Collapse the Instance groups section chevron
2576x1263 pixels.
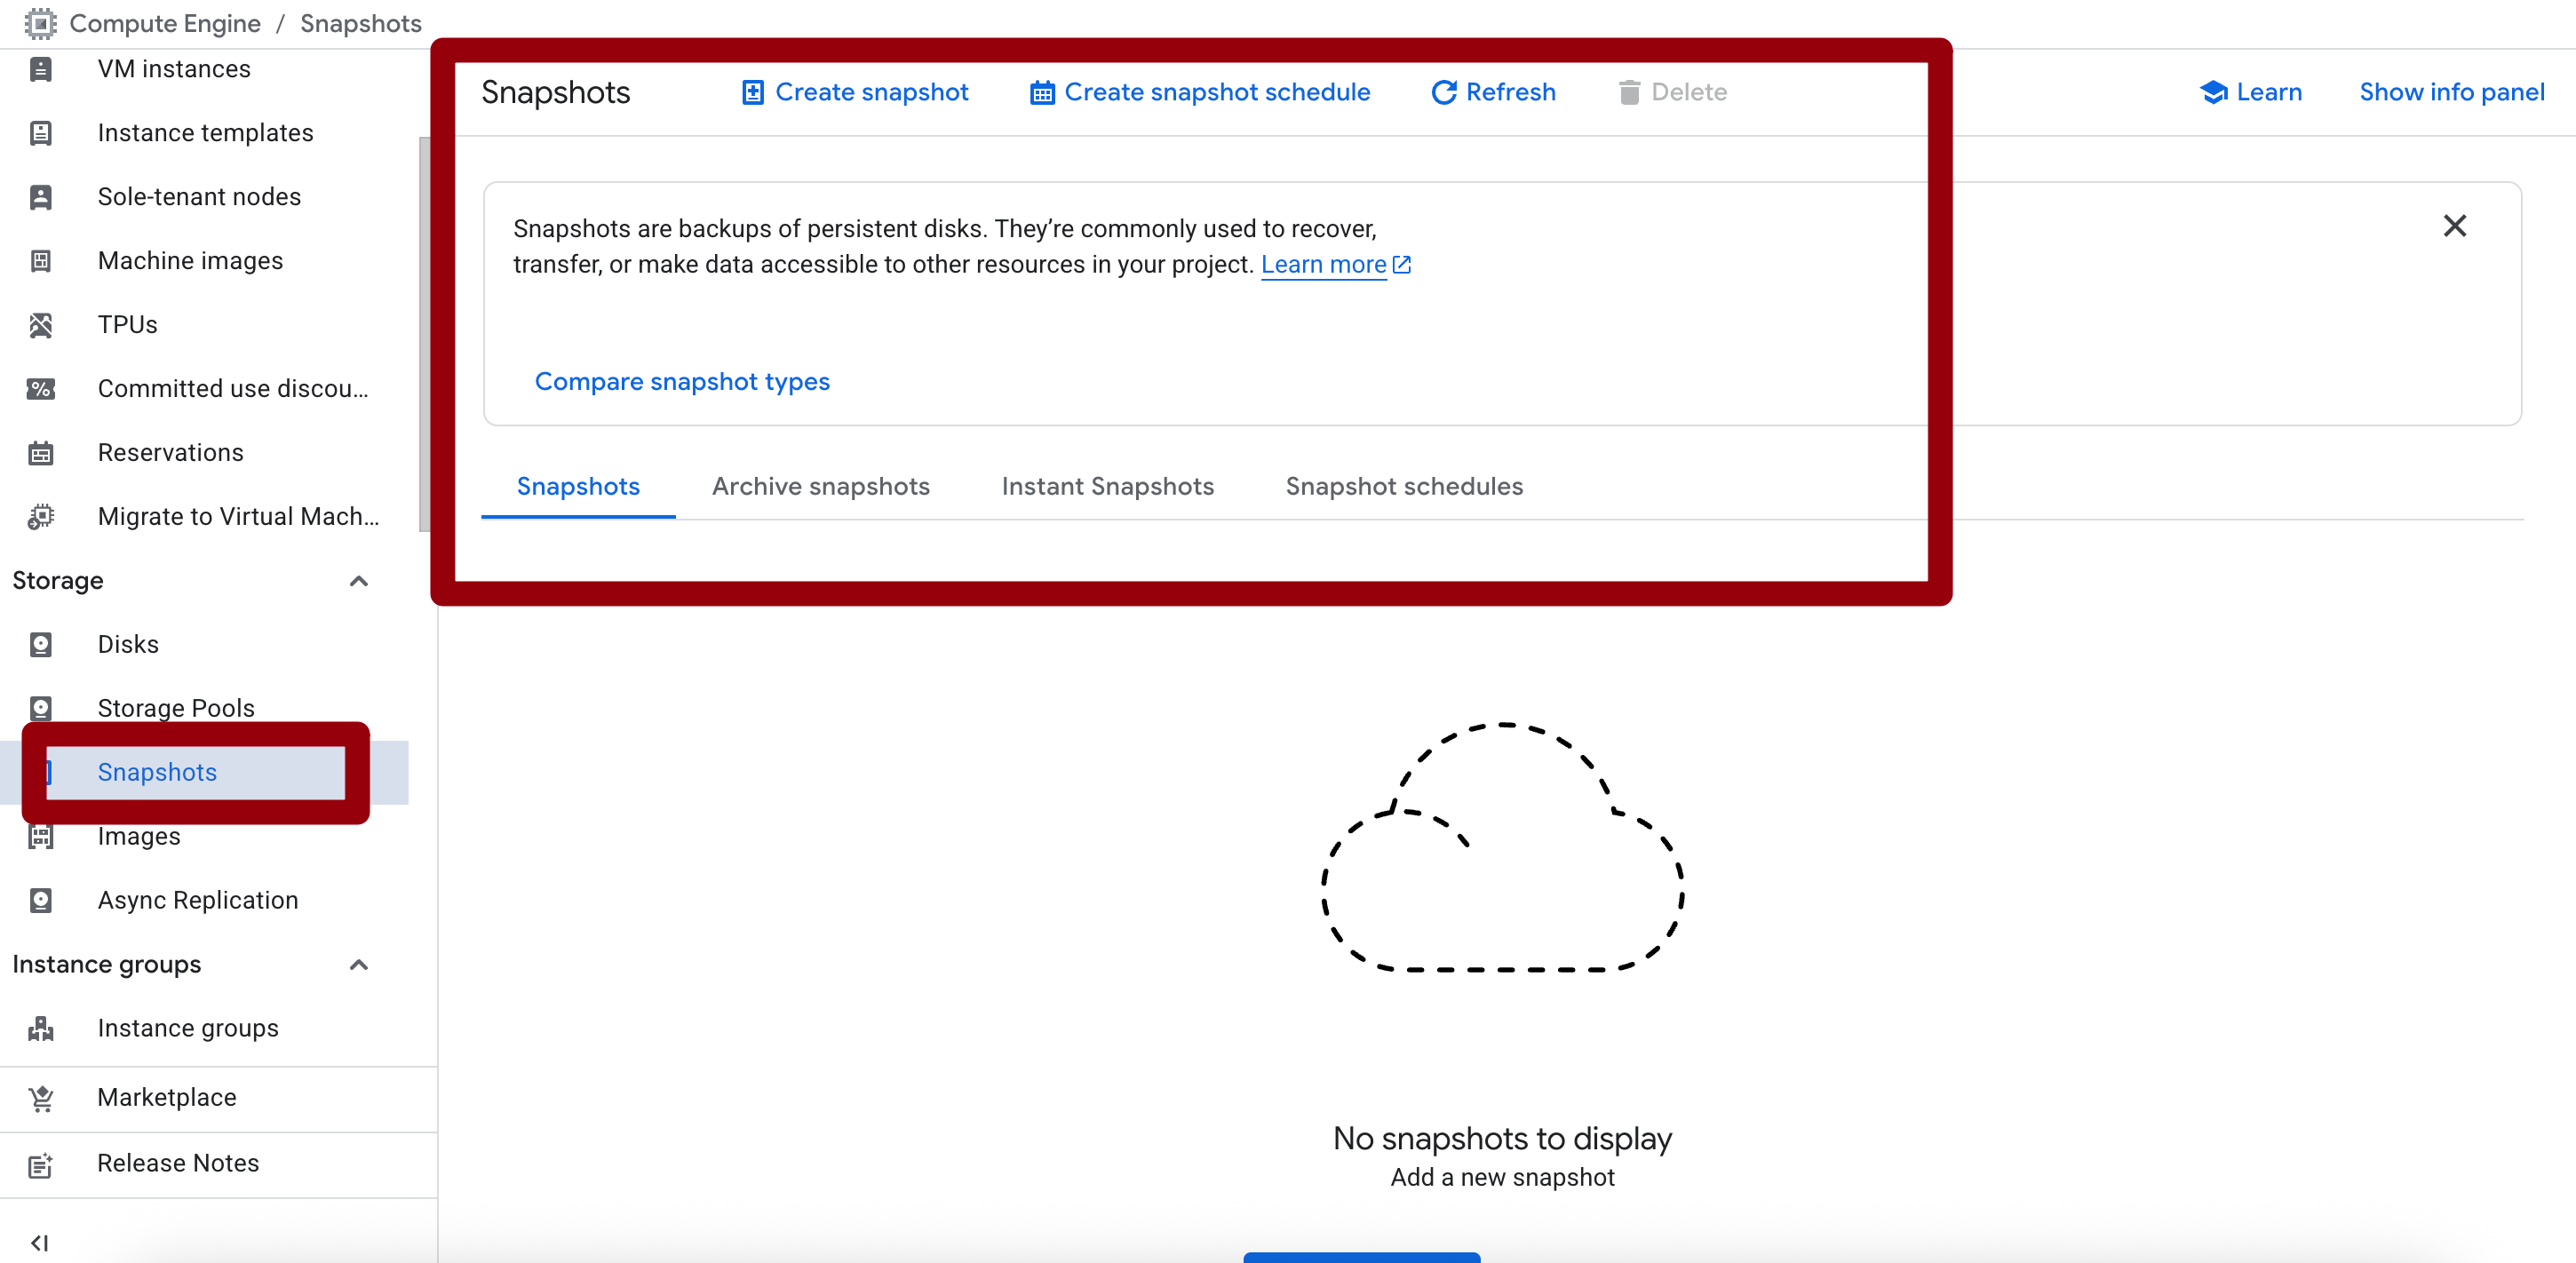click(359, 965)
